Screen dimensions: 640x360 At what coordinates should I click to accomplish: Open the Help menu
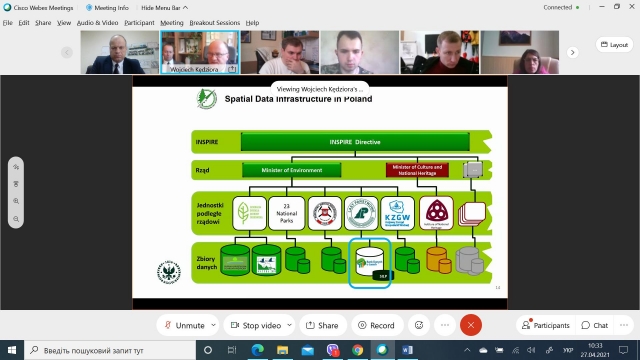(252, 23)
